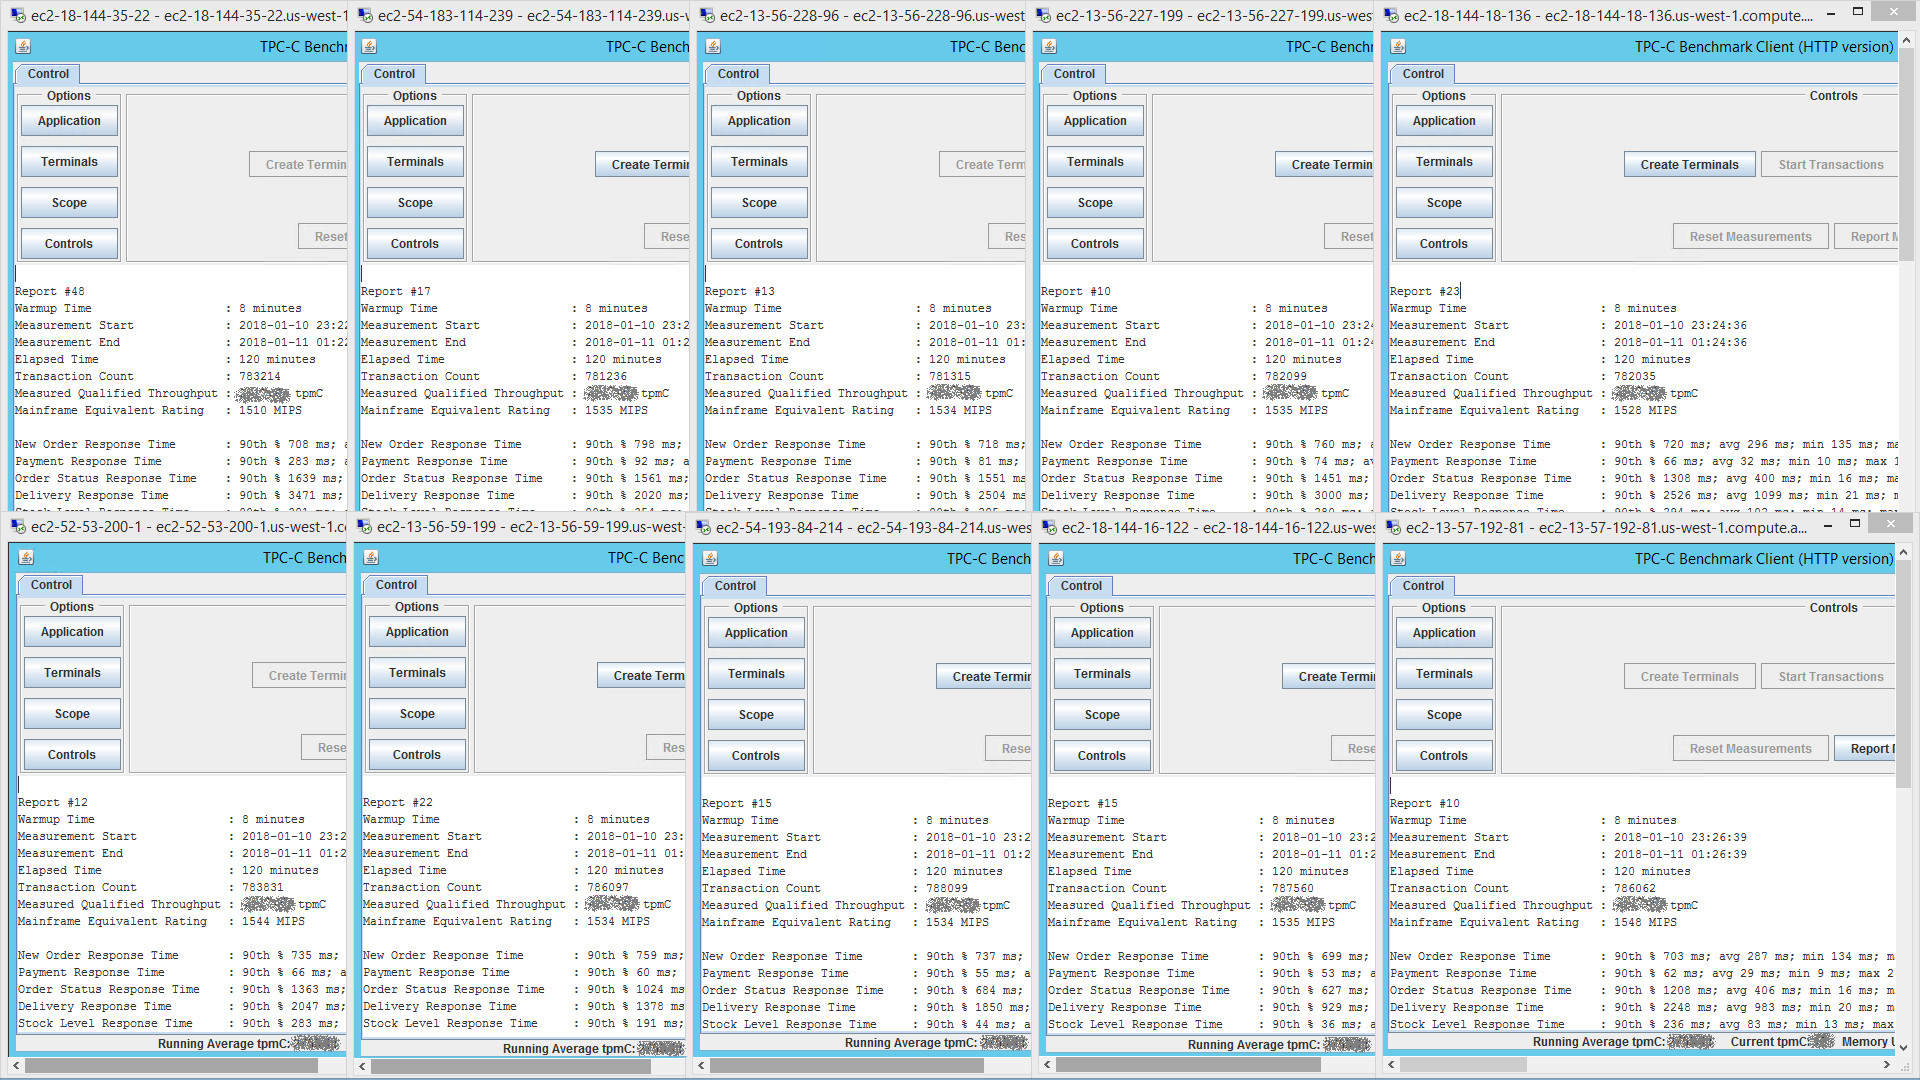Click the Java icon in ec2-13-56-227-199 window
Image resolution: width=1920 pixels, height=1080 pixels.
[x=1049, y=47]
